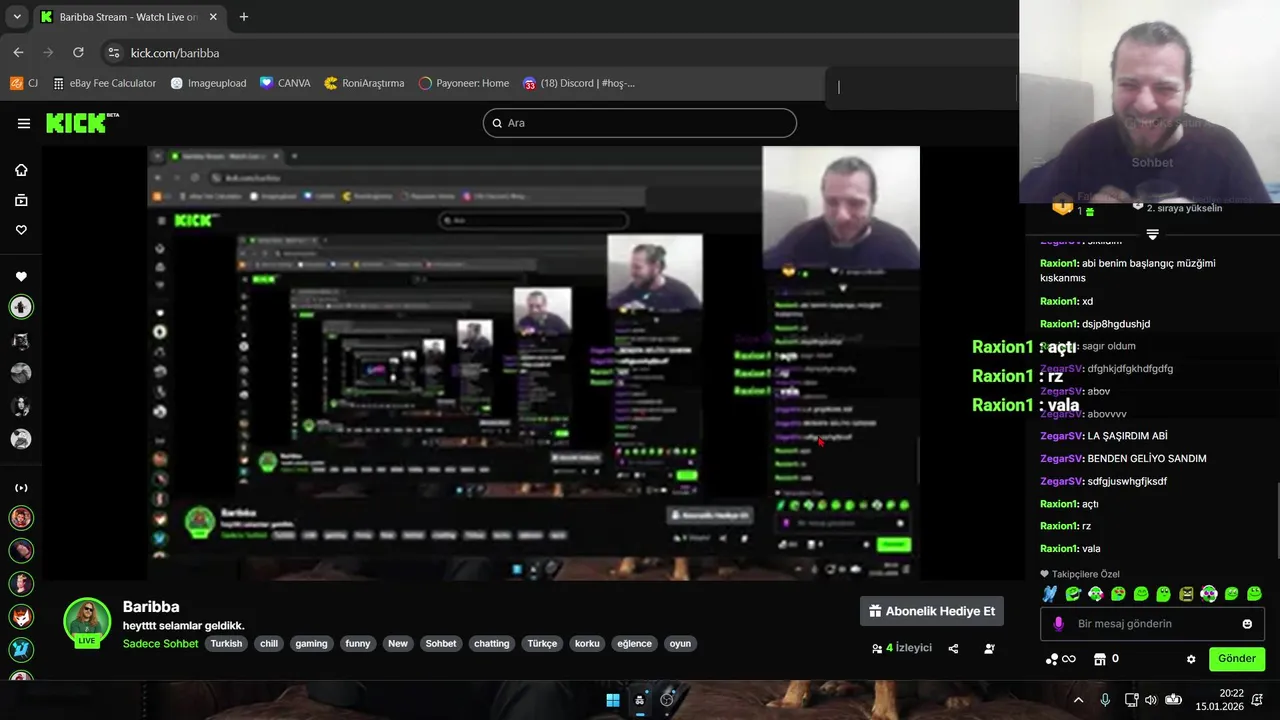Click the share icon below the stream
1280x720 pixels.
click(x=953, y=648)
